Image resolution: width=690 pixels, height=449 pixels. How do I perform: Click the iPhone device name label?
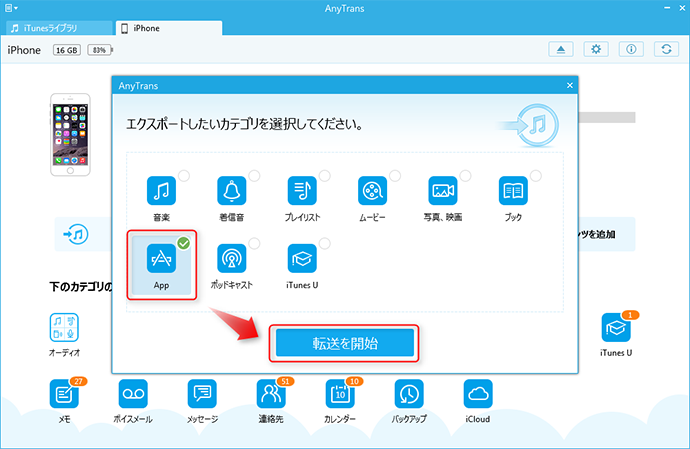pos(24,50)
